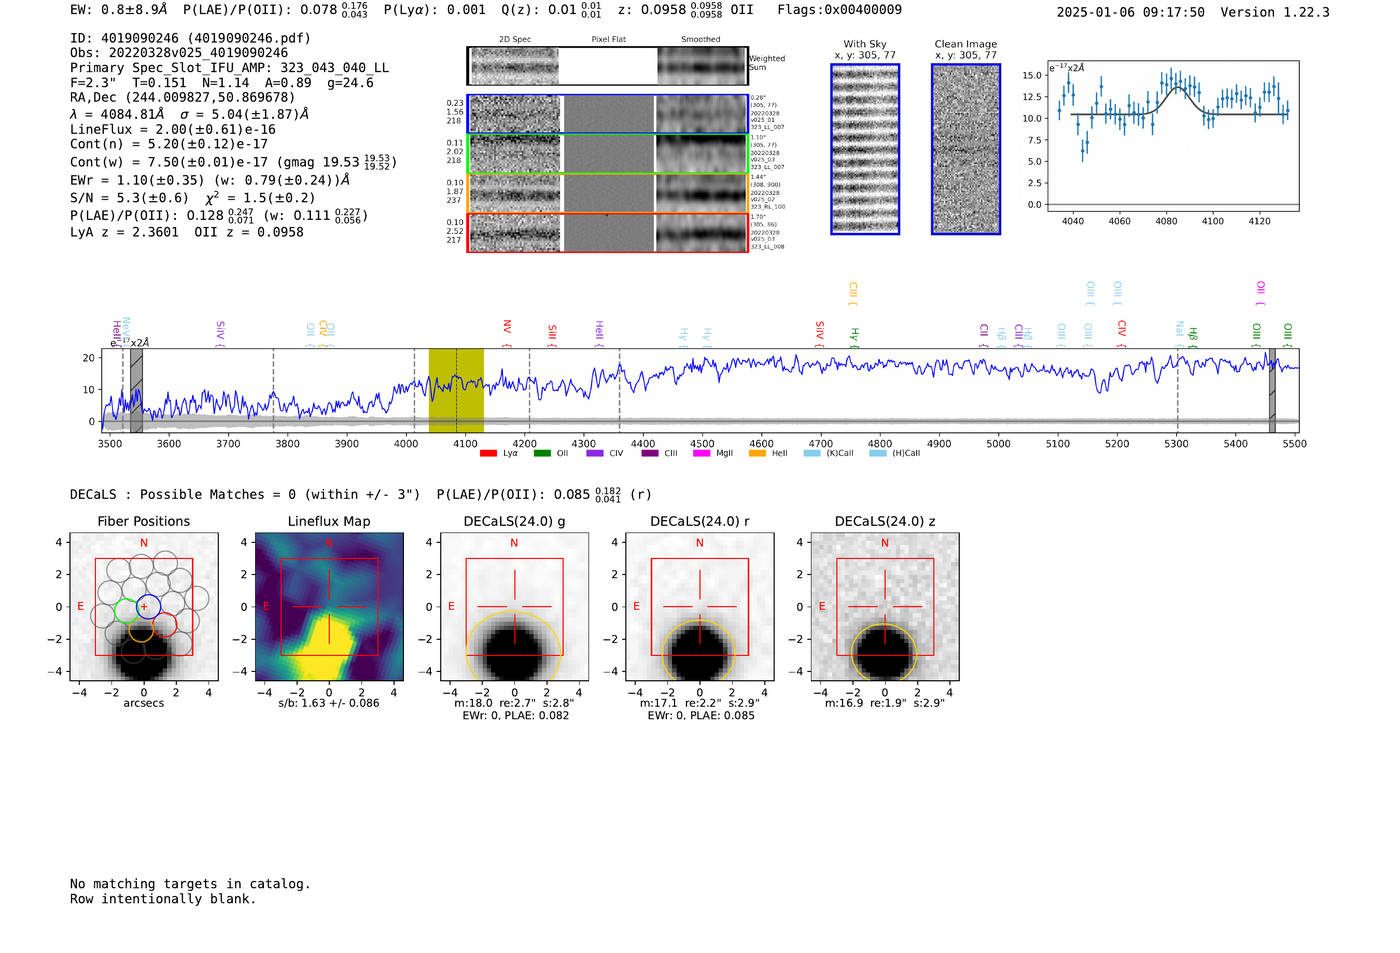The image size is (1400, 953).
Task: Select the orange-framed 2D spectrum row
Action: 608,193
